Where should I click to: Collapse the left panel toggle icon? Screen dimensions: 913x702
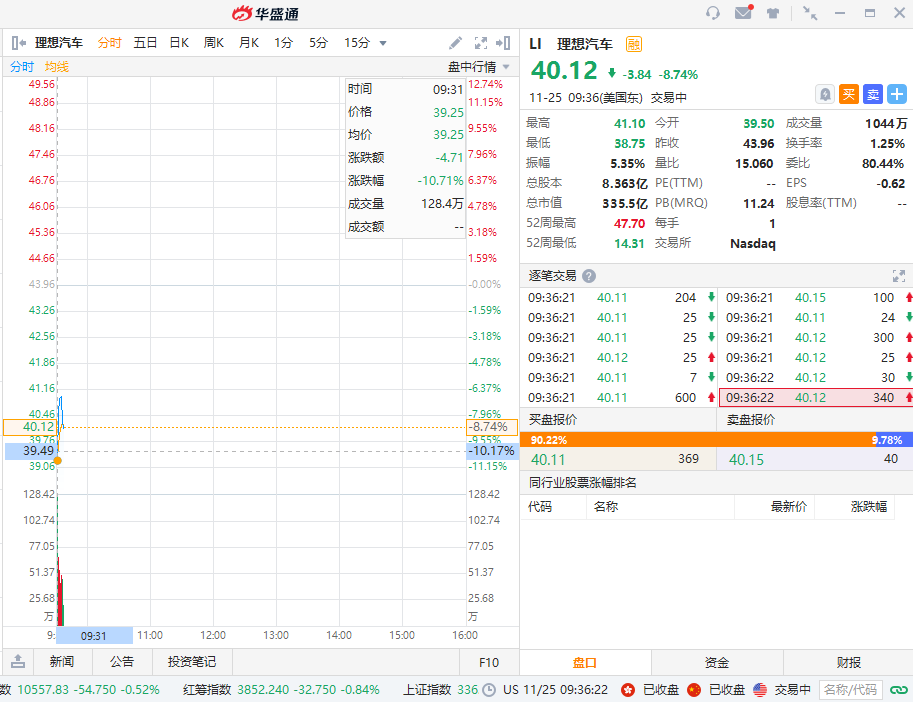tap(18, 43)
